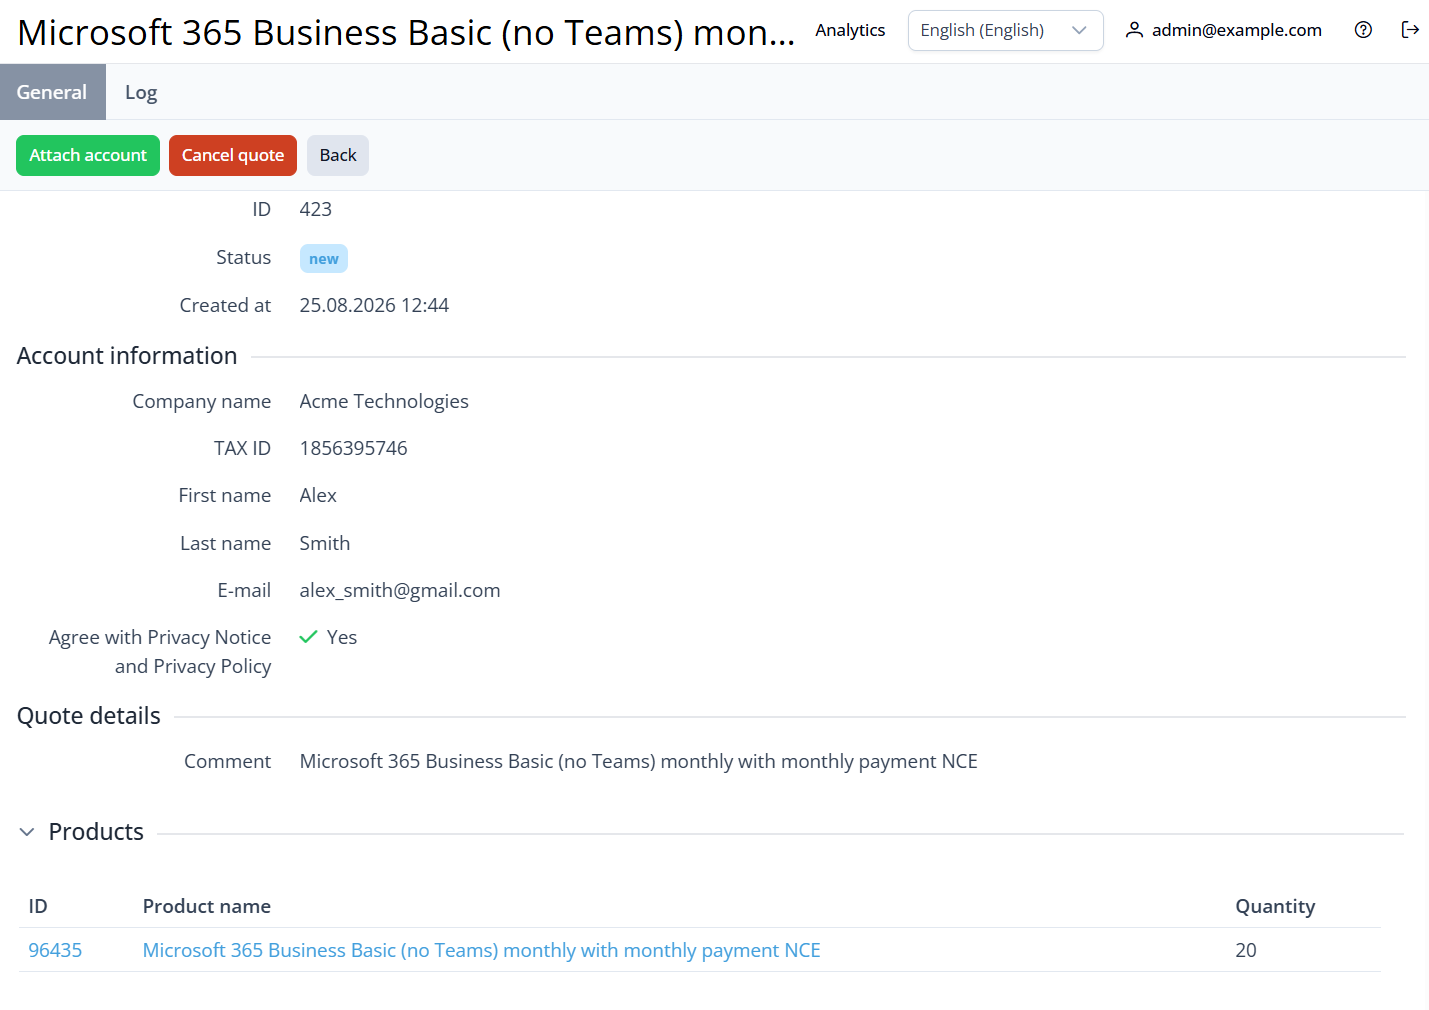The width and height of the screenshot is (1429, 1010).
Task: Click the user profile icon
Action: coord(1134,30)
